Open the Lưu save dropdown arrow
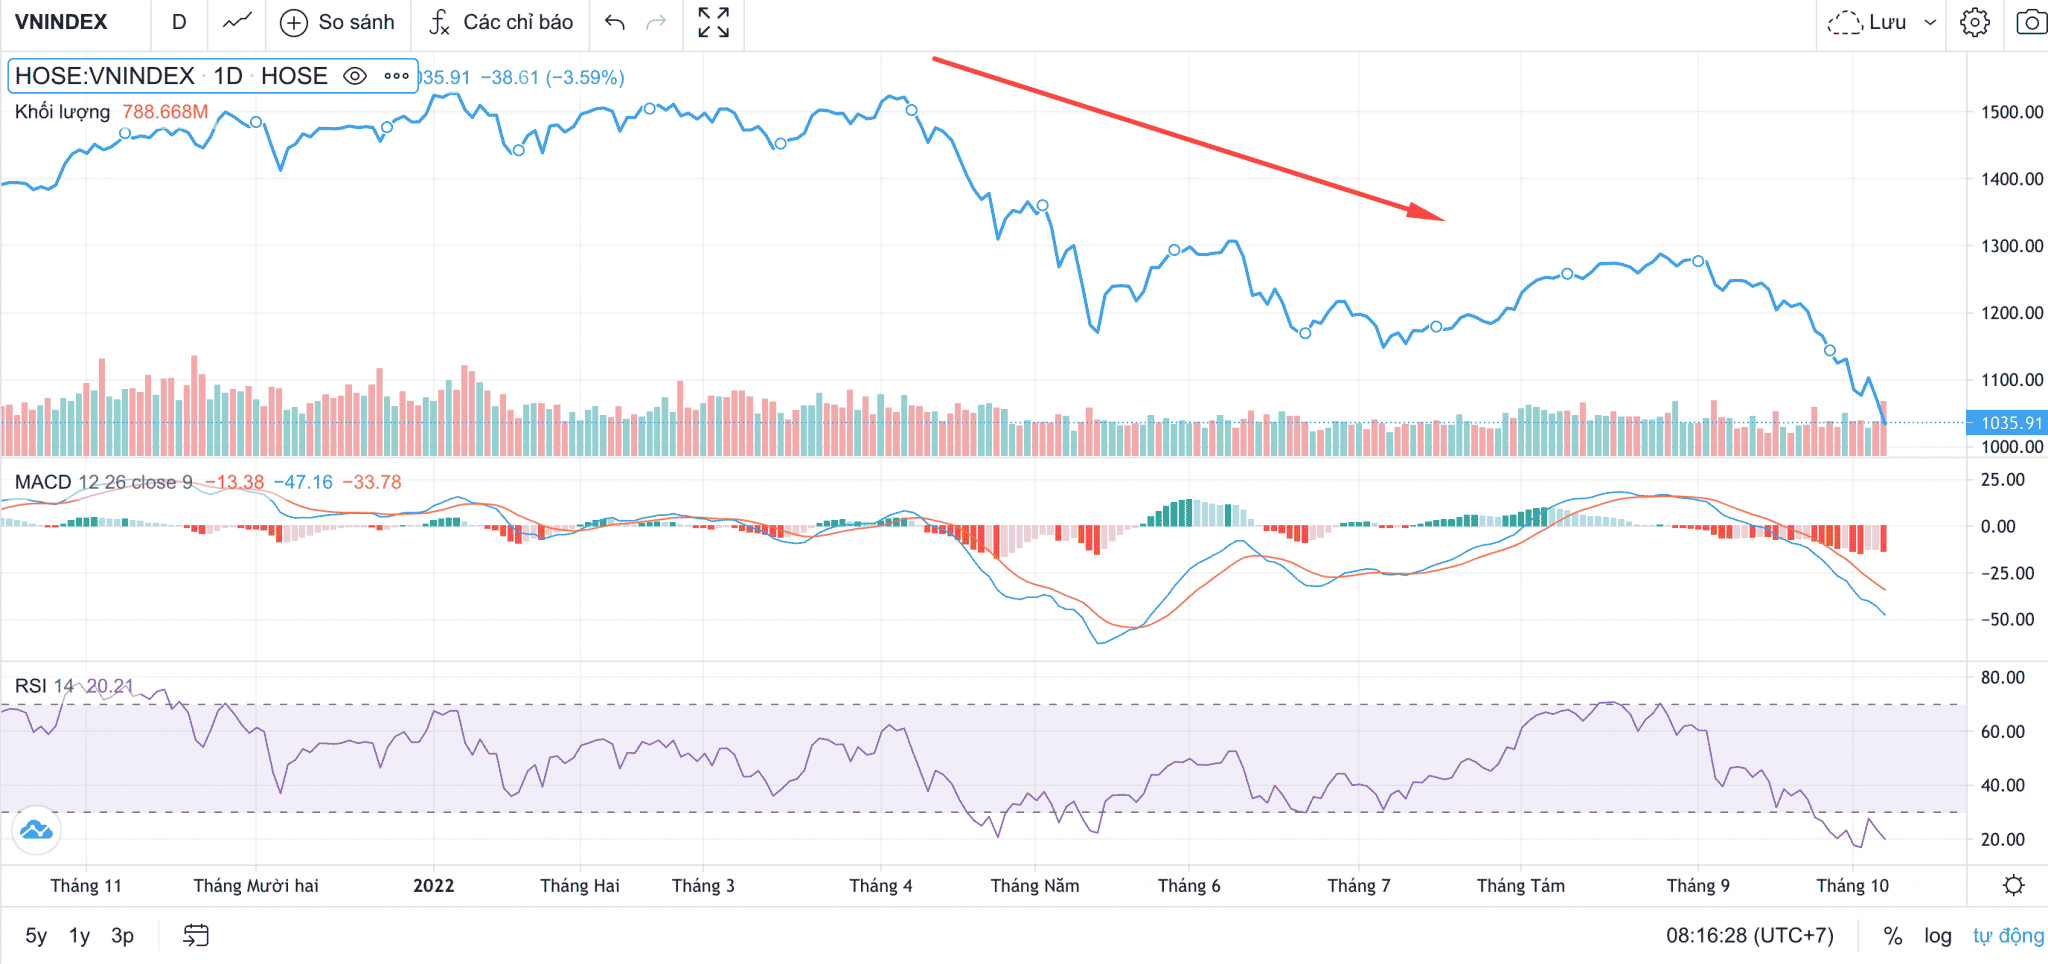2048x964 pixels. (x=1930, y=22)
